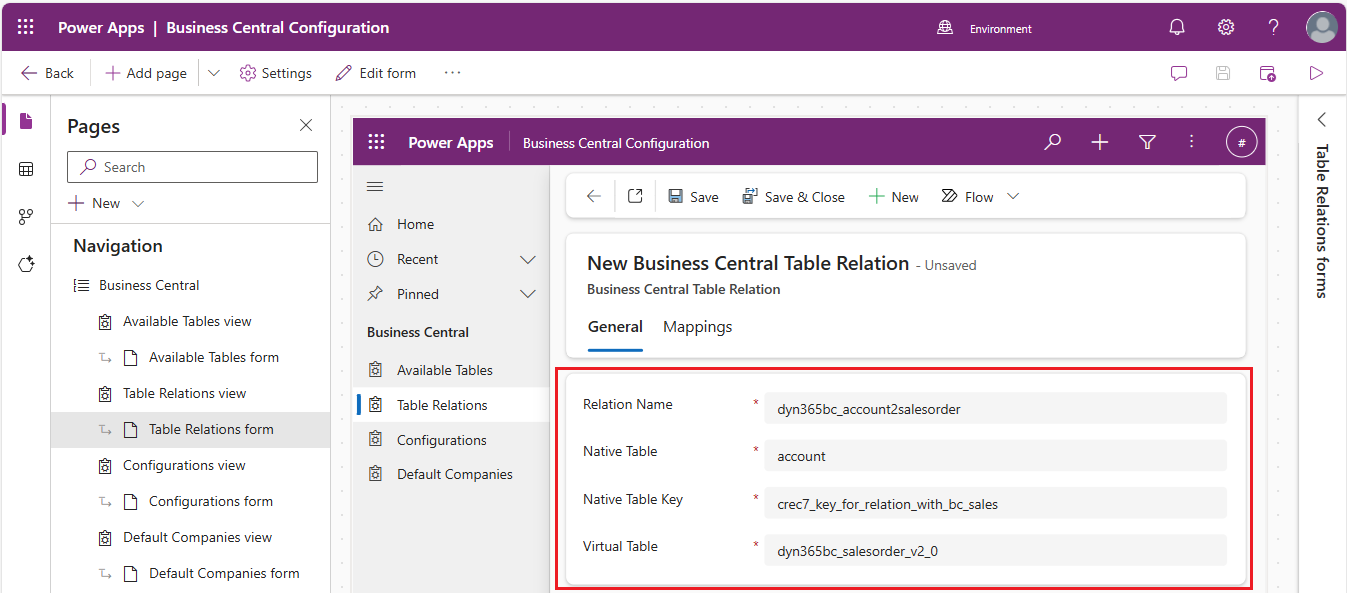Open the comments icon in command bar
This screenshot has height=593, width=1347.
coord(1179,73)
